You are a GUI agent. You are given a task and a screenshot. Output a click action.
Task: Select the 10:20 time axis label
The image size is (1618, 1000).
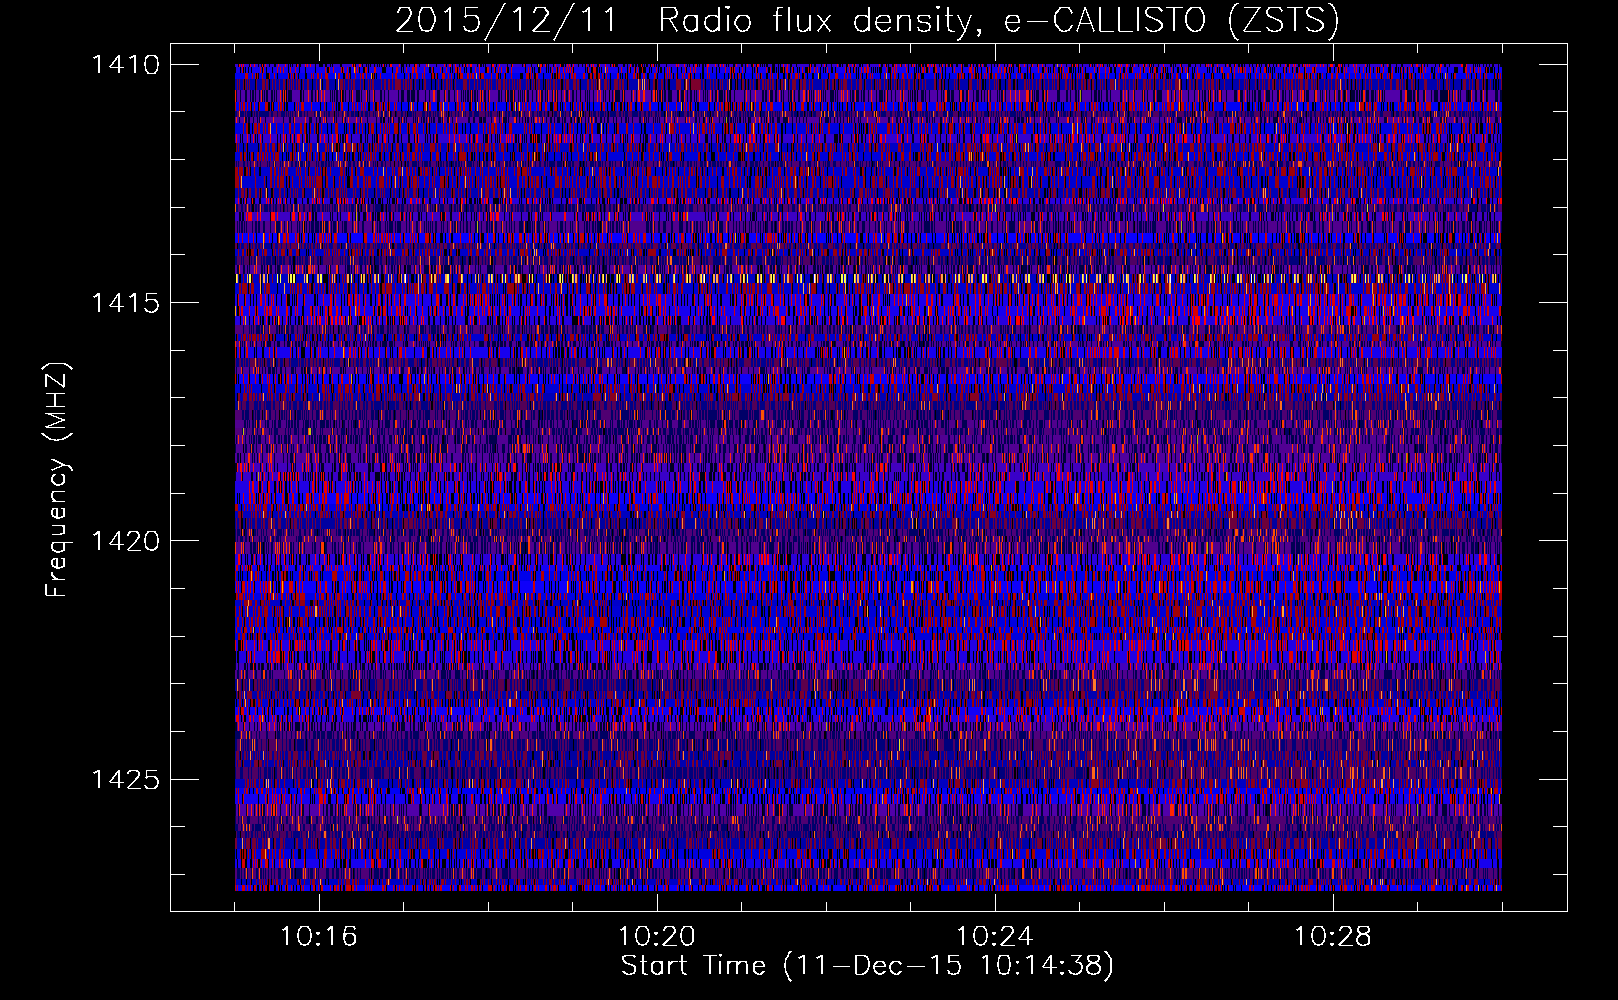(657, 937)
